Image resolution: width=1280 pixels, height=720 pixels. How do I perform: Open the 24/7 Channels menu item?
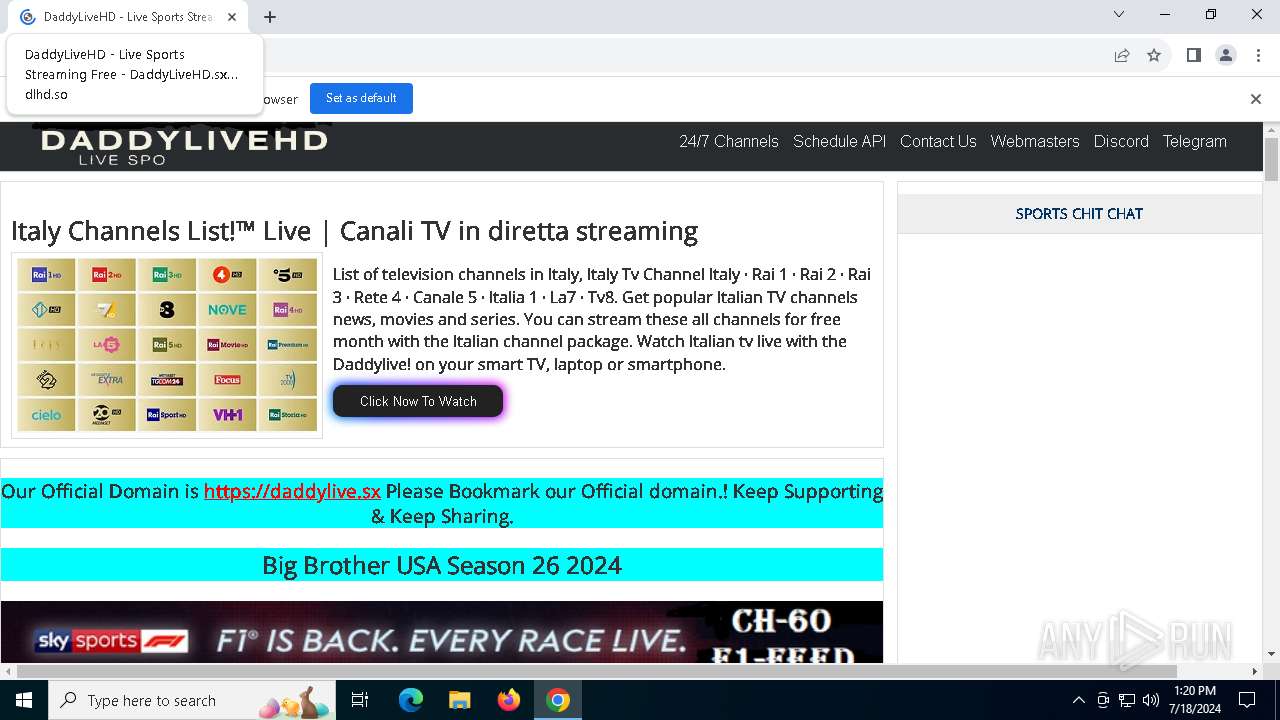click(729, 141)
